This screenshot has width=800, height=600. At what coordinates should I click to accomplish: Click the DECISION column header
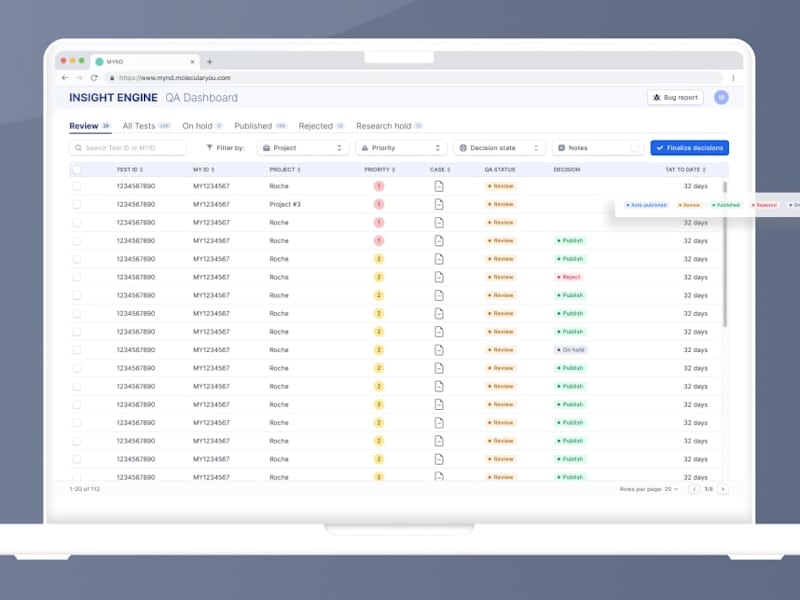click(x=567, y=169)
